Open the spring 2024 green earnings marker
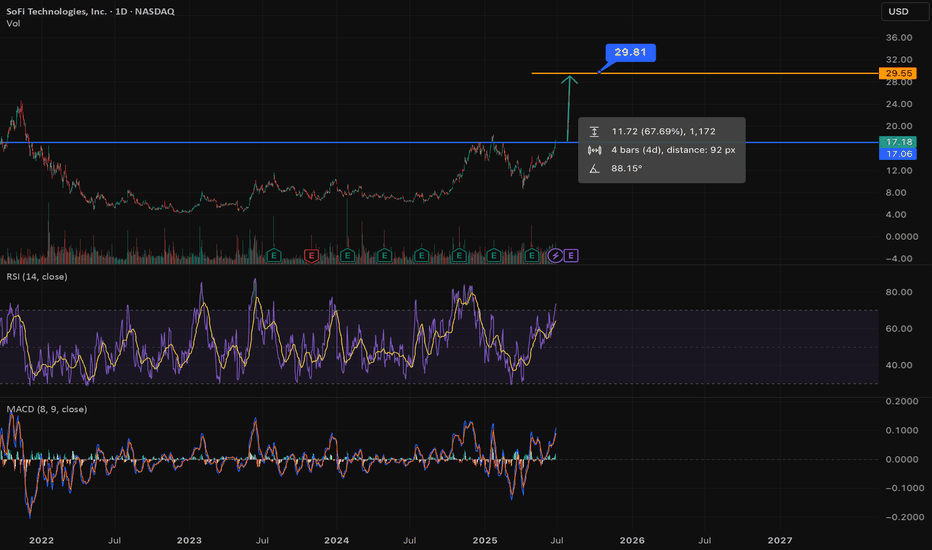The image size is (932, 550). pyautogui.click(x=385, y=256)
